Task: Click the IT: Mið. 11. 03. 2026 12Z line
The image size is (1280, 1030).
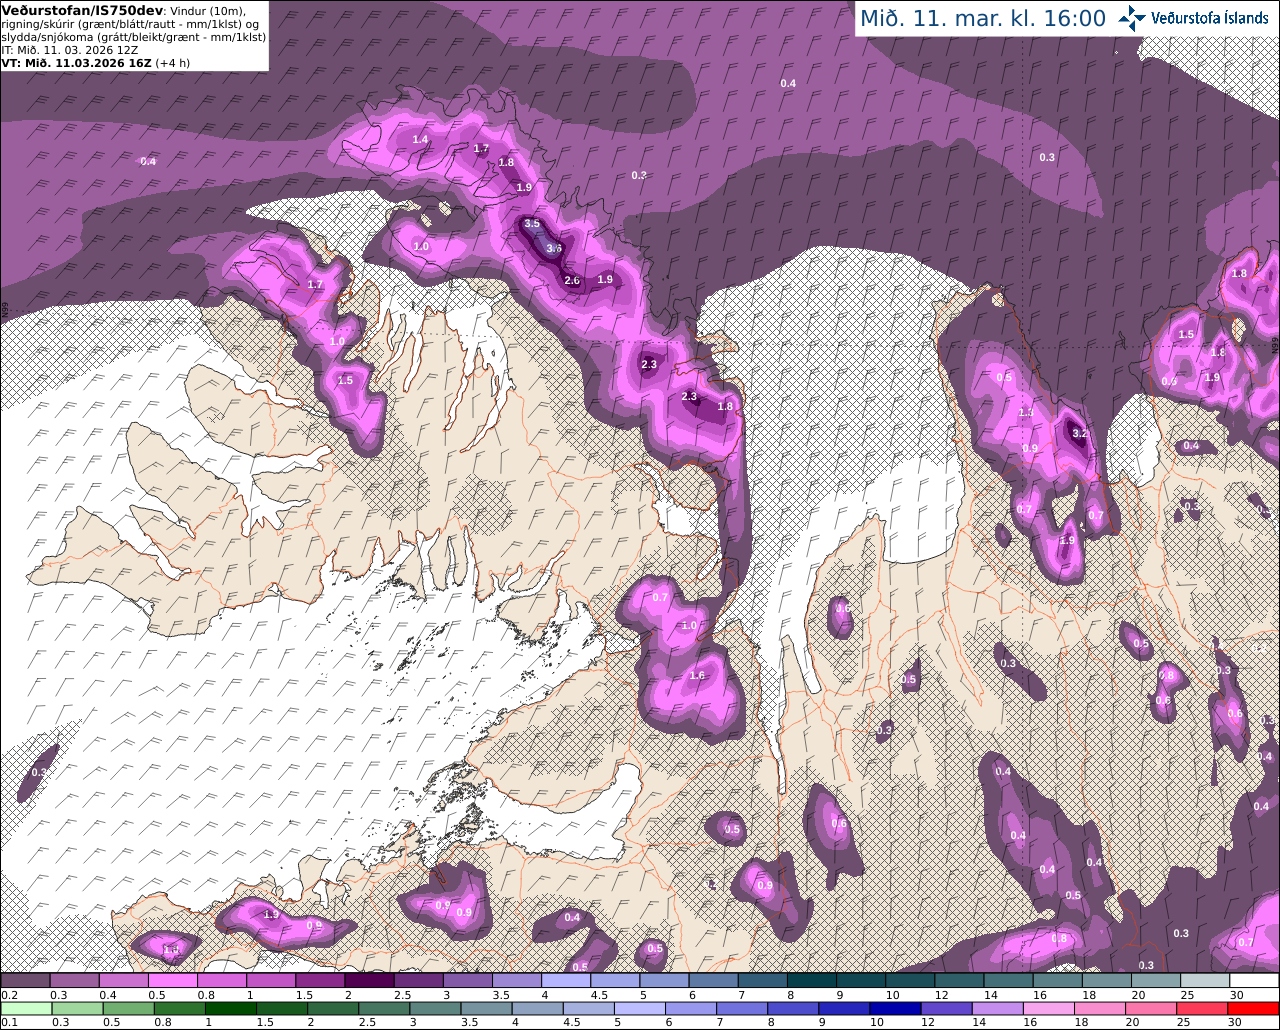Action: (70, 49)
